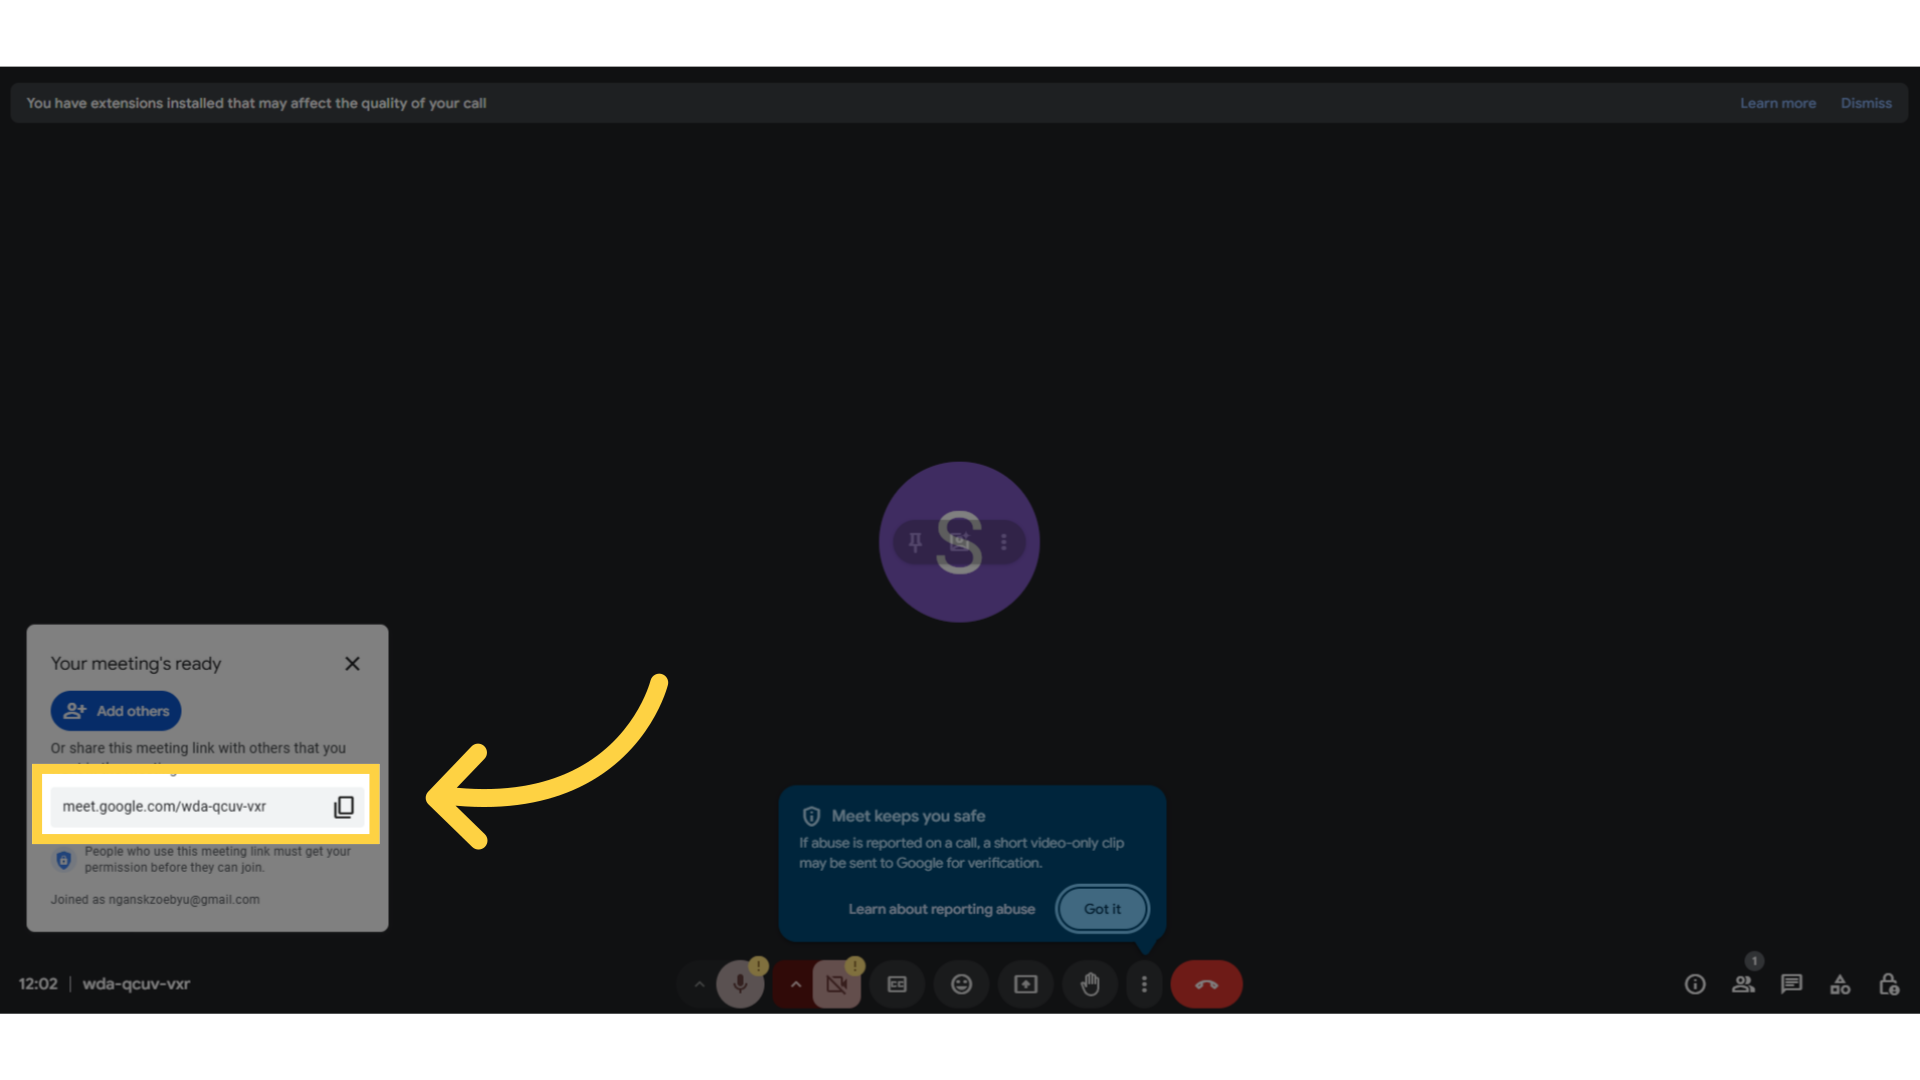
Task: Click the meeting activities menu icon
Action: pos(1840,984)
